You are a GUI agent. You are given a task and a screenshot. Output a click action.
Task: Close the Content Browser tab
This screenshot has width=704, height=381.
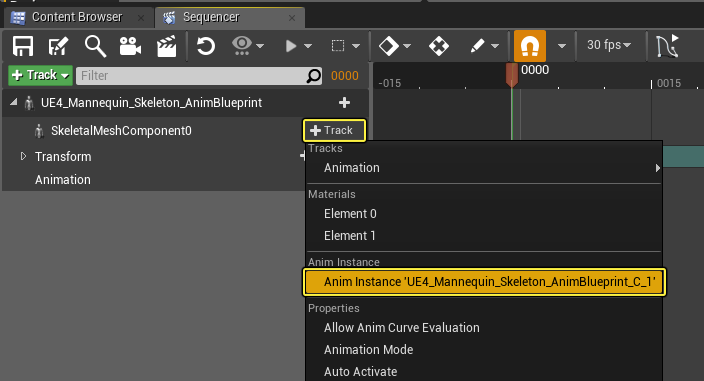pyautogui.click(x=141, y=18)
